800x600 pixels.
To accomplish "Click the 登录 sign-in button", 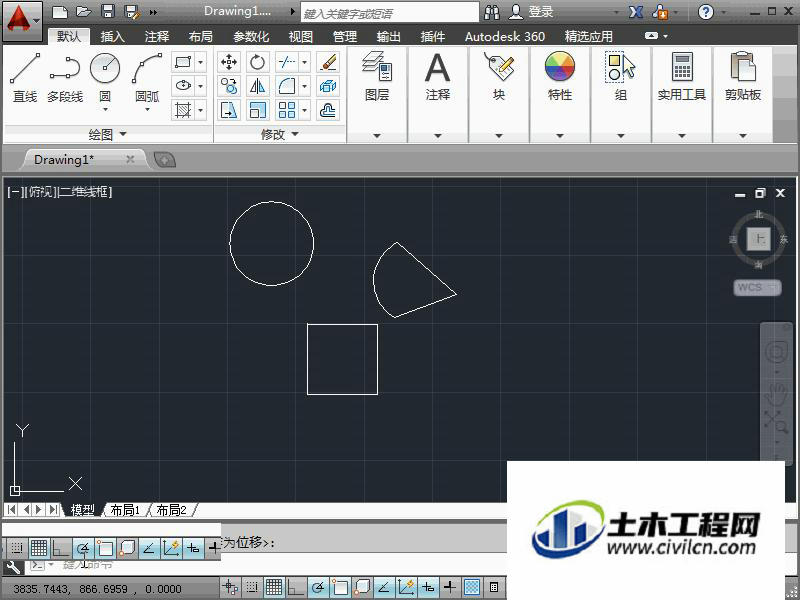I will click(532, 12).
